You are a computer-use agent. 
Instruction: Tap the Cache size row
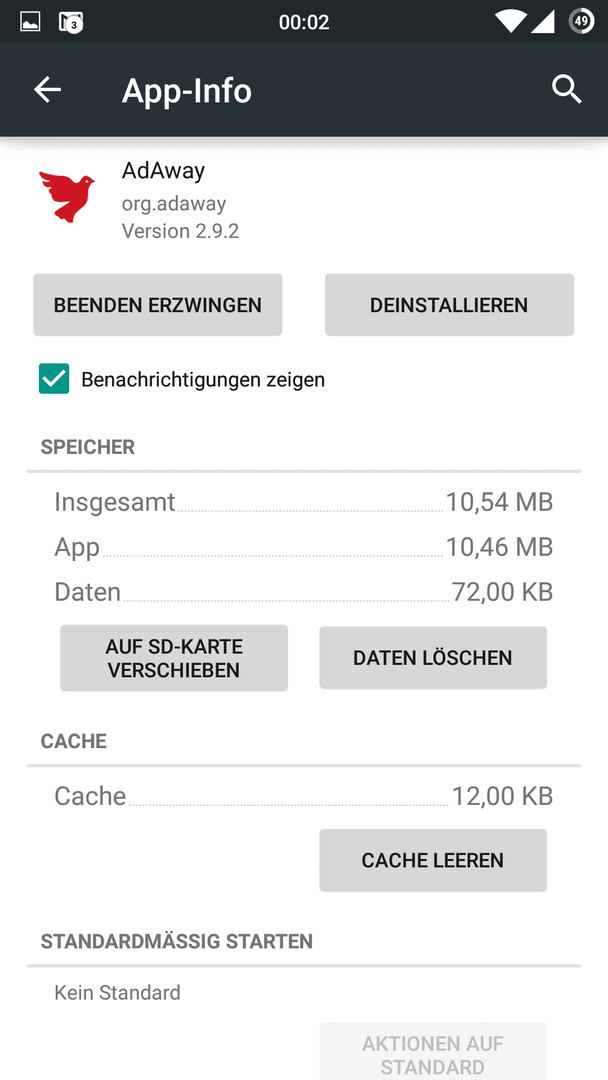304,796
